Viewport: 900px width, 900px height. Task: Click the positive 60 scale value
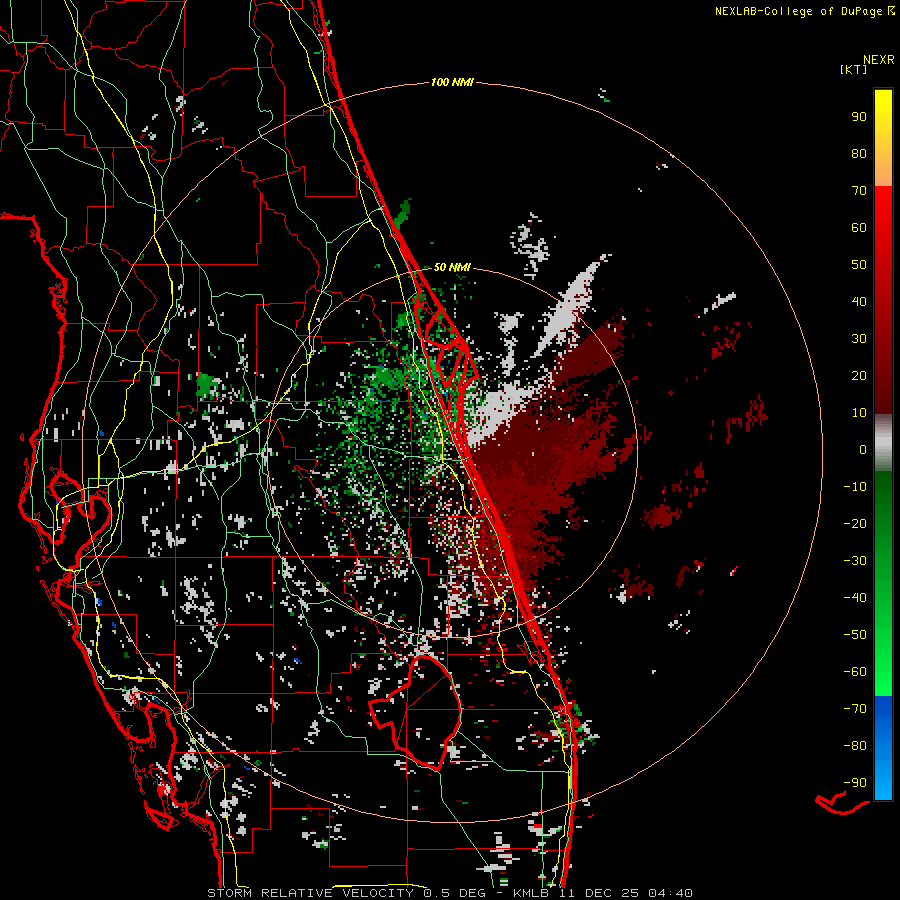tap(859, 228)
